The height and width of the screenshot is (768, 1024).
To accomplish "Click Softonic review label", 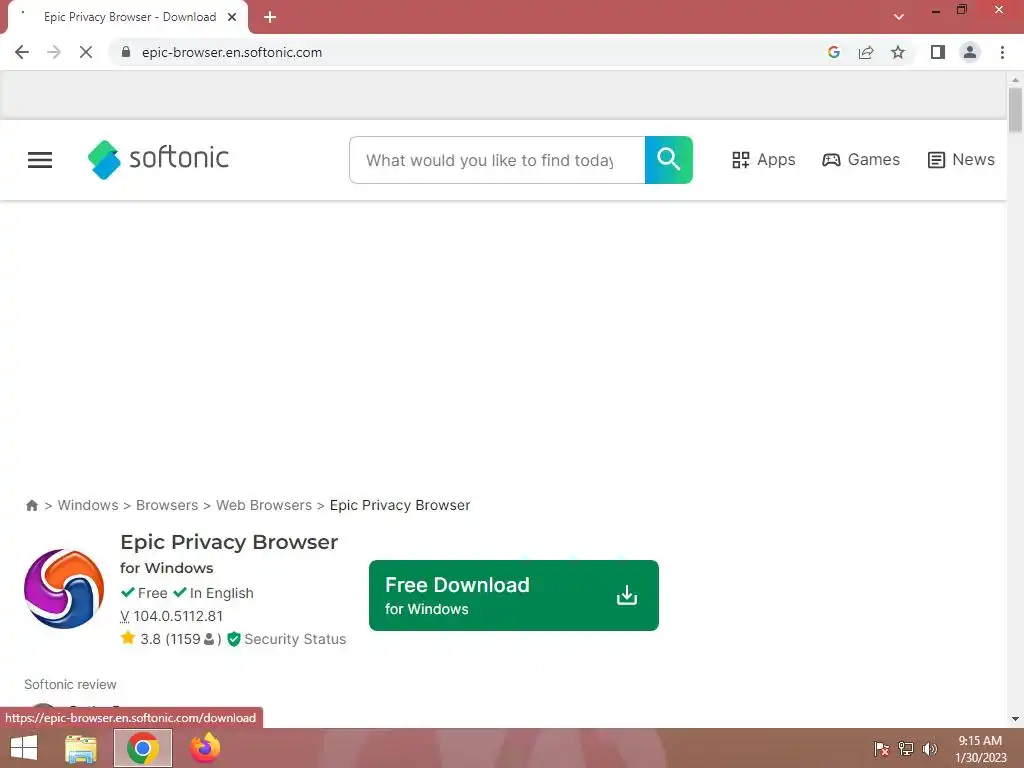I will [x=71, y=684].
